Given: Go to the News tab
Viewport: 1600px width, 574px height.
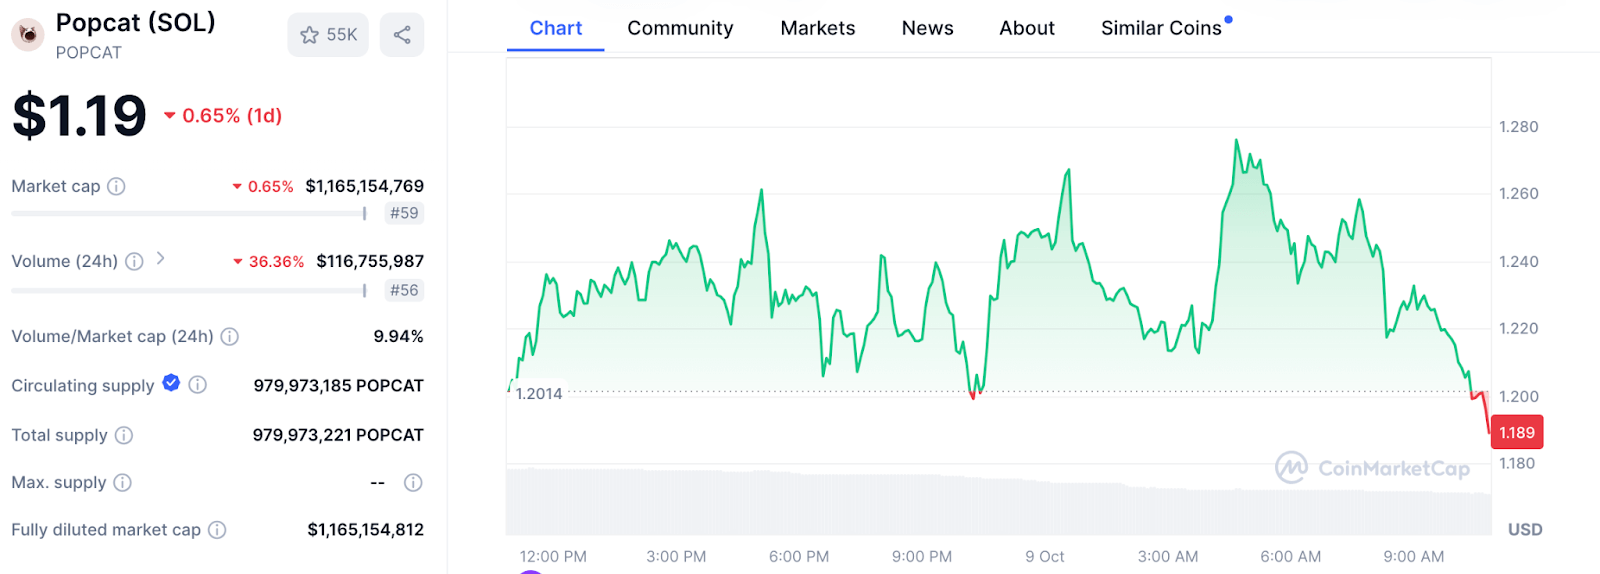Looking at the screenshot, I should click(x=928, y=28).
